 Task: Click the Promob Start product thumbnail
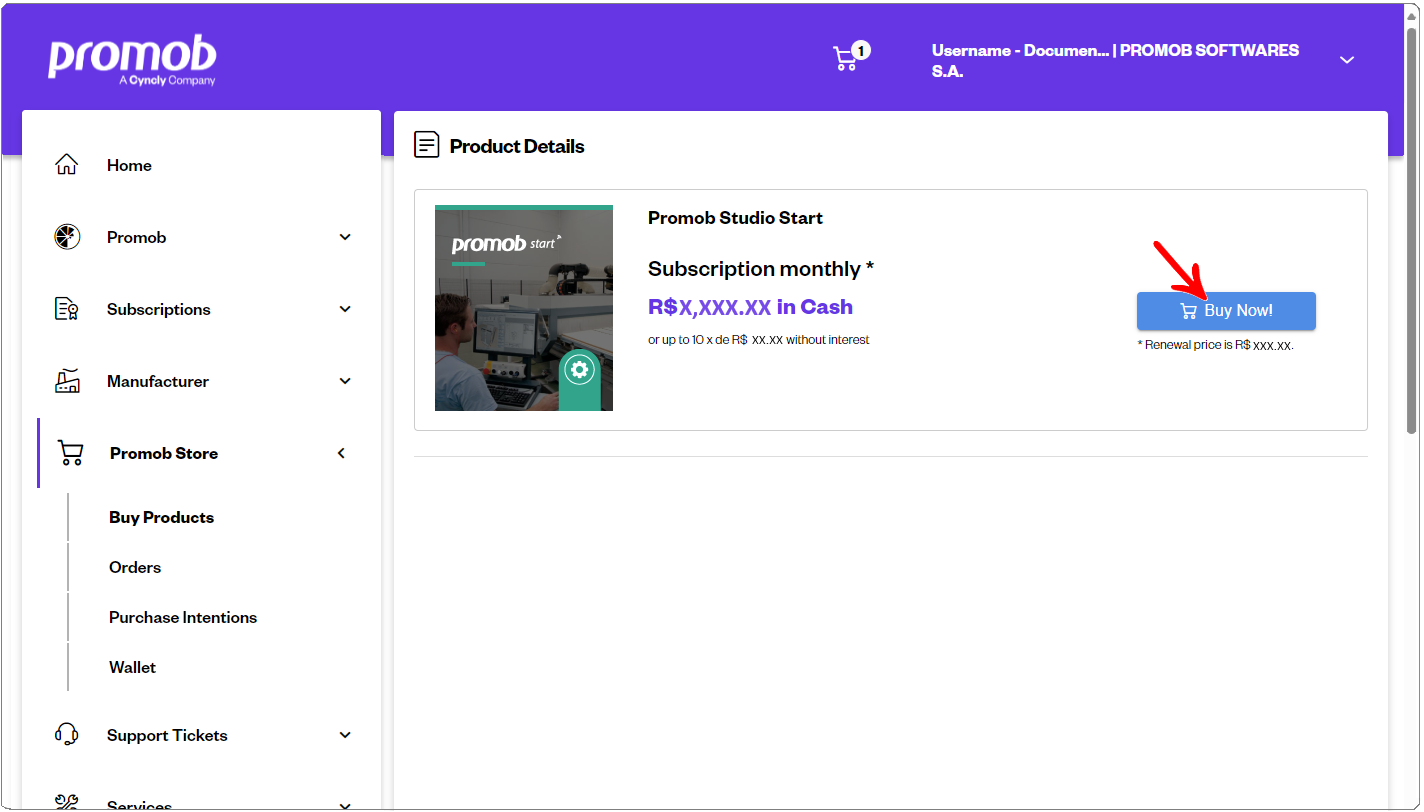tap(524, 308)
